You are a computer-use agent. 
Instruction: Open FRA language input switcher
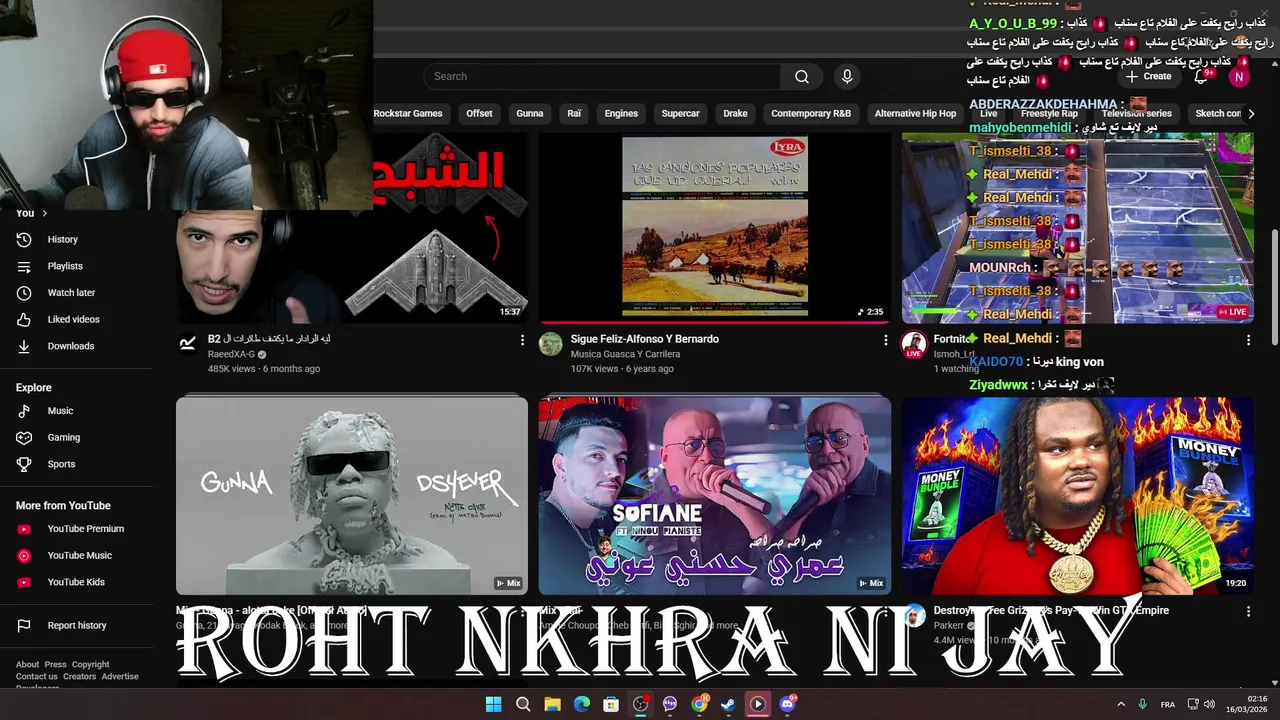coord(1168,704)
